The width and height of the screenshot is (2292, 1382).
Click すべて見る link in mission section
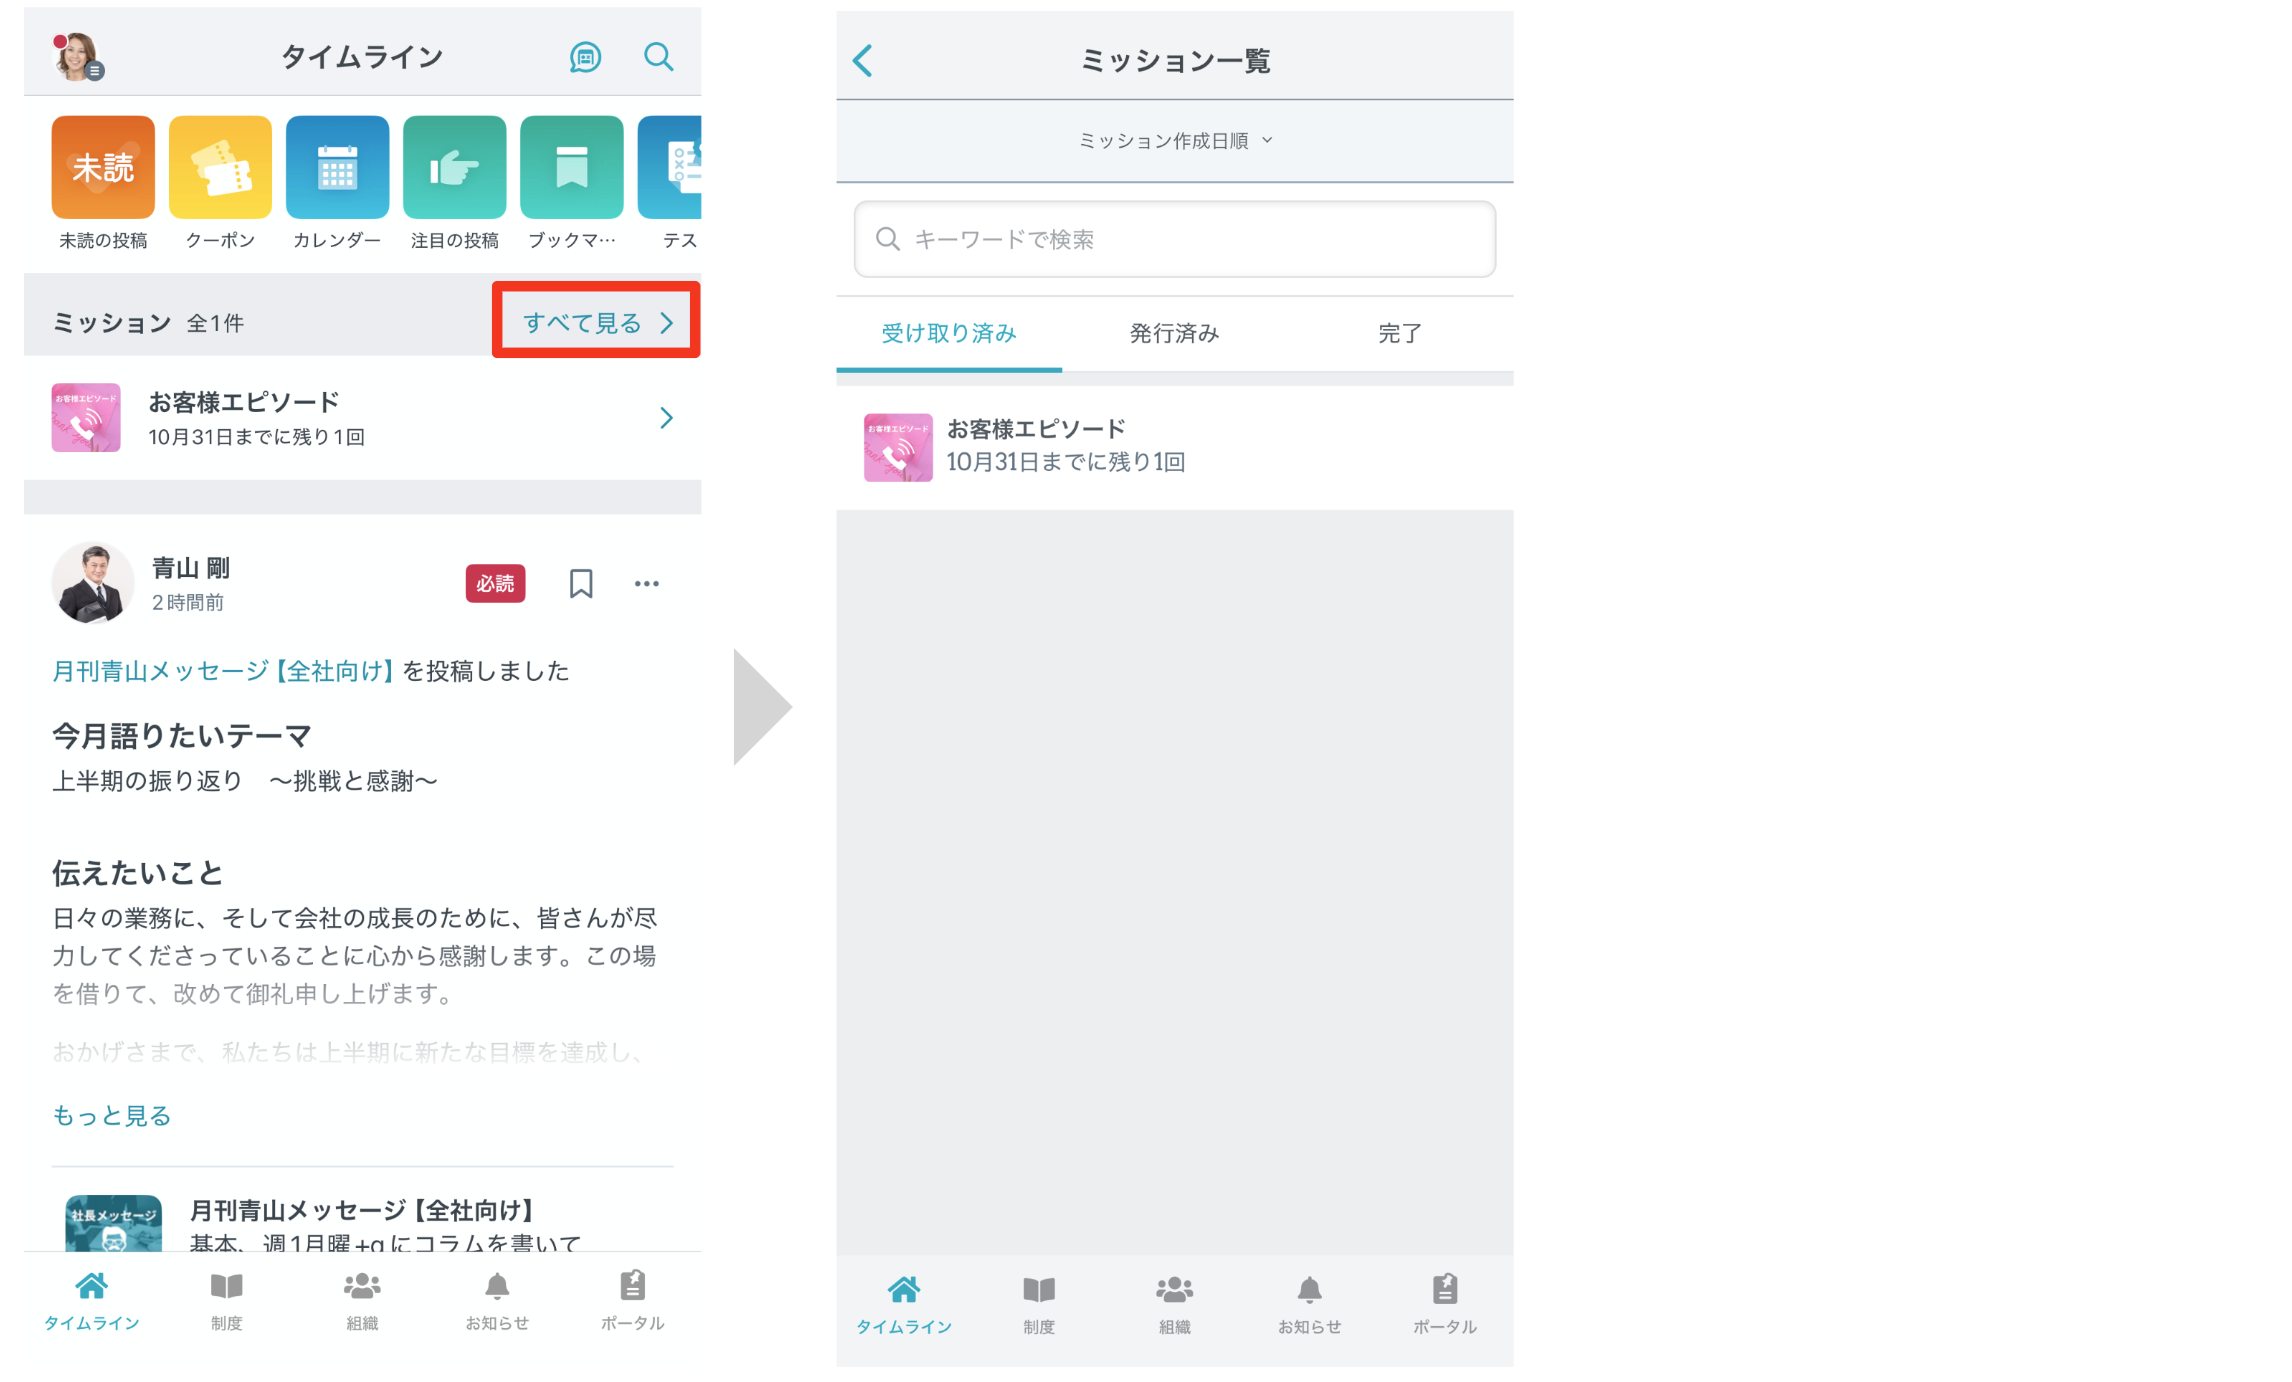[596, 322]
